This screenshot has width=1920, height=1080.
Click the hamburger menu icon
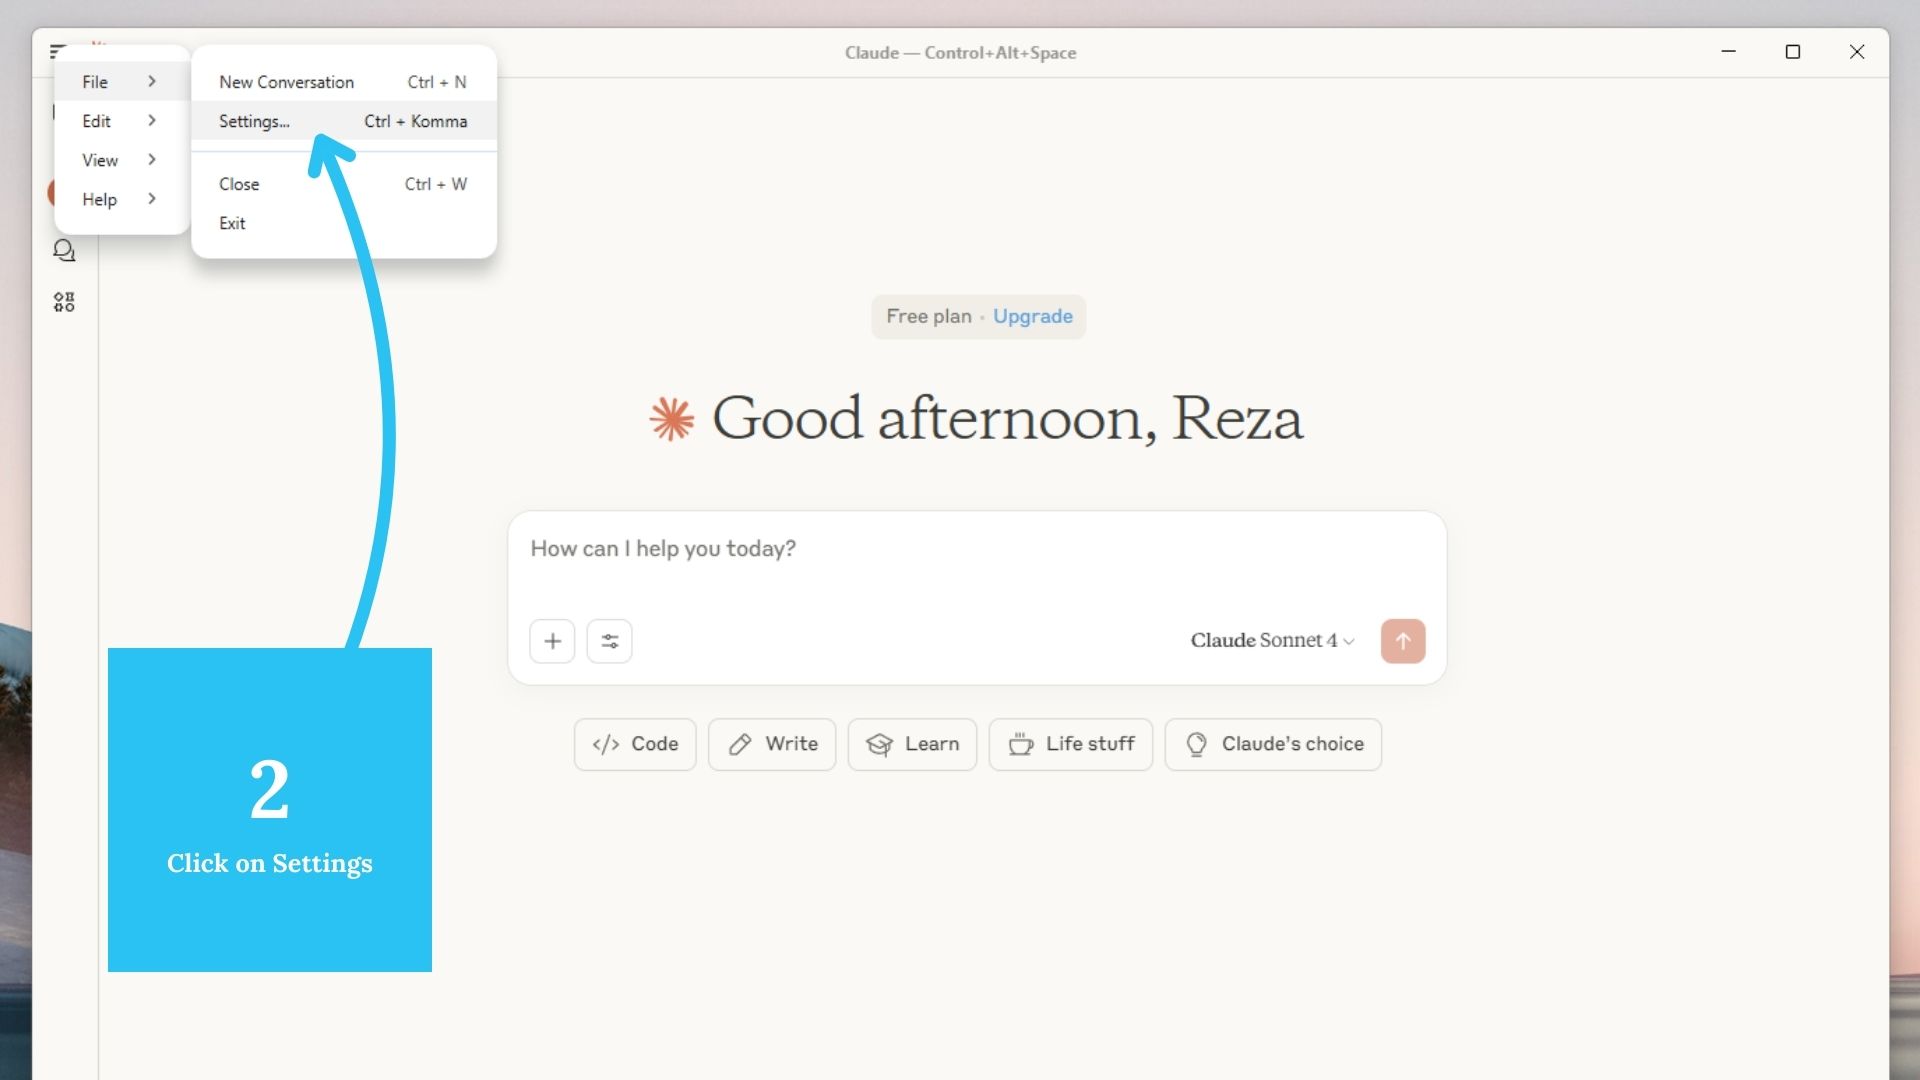pos(58,51)
